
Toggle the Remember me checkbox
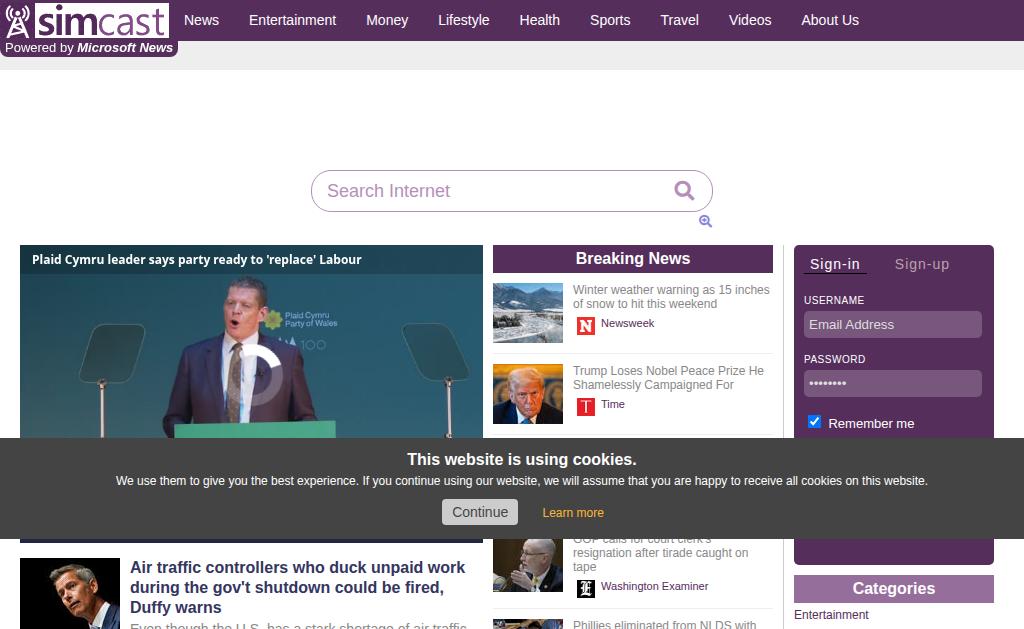click(814, 422)
